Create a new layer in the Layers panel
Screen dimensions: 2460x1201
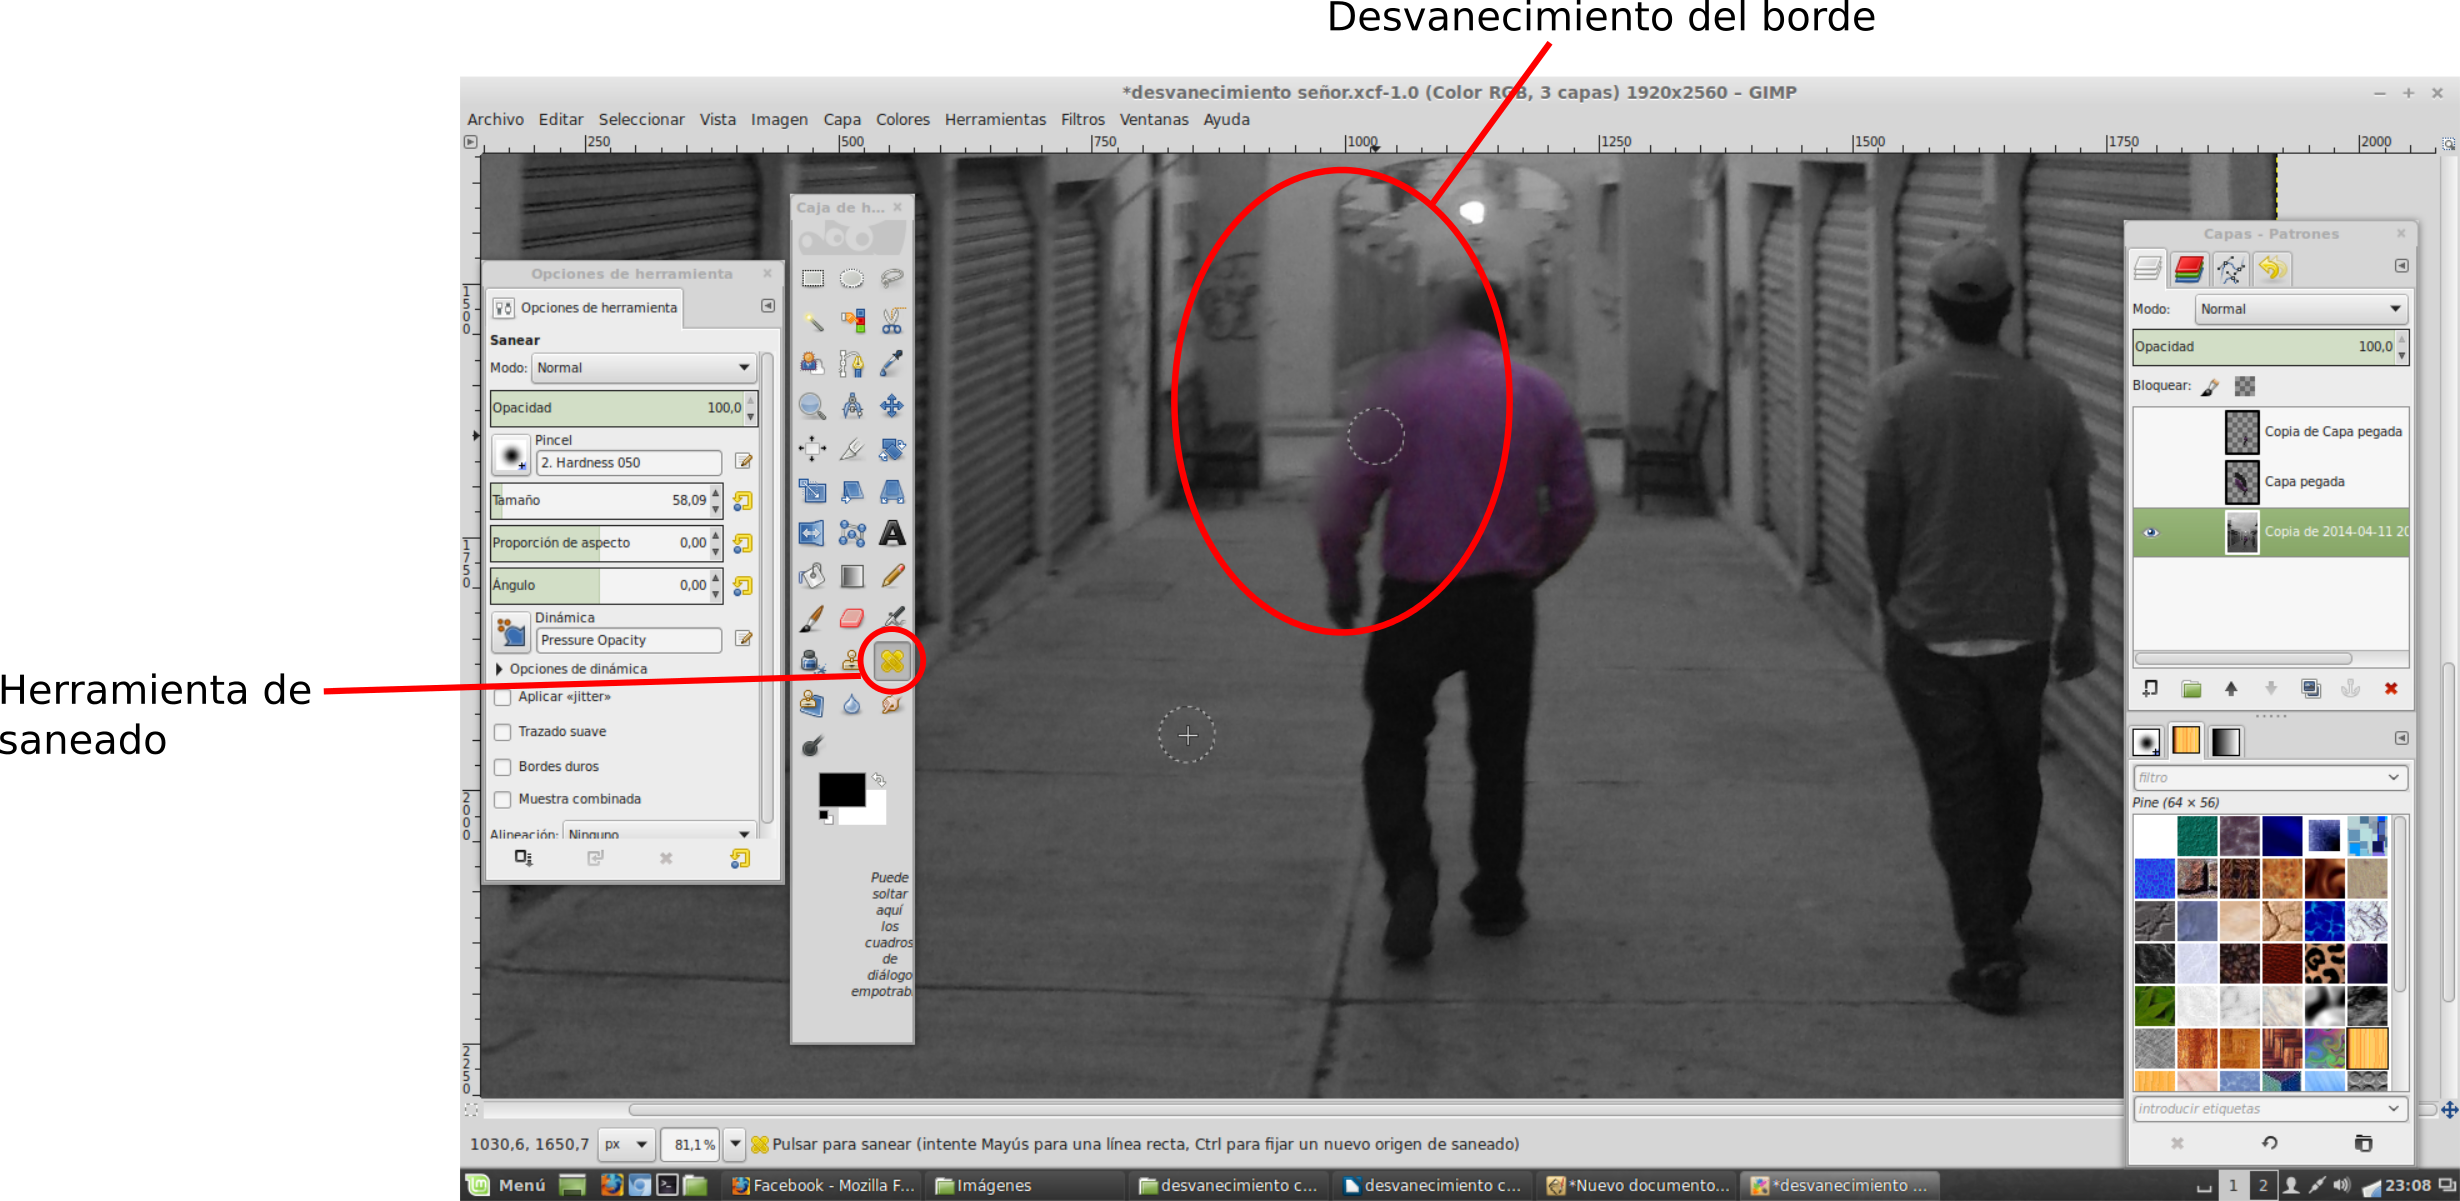(x=2151, y=688)
